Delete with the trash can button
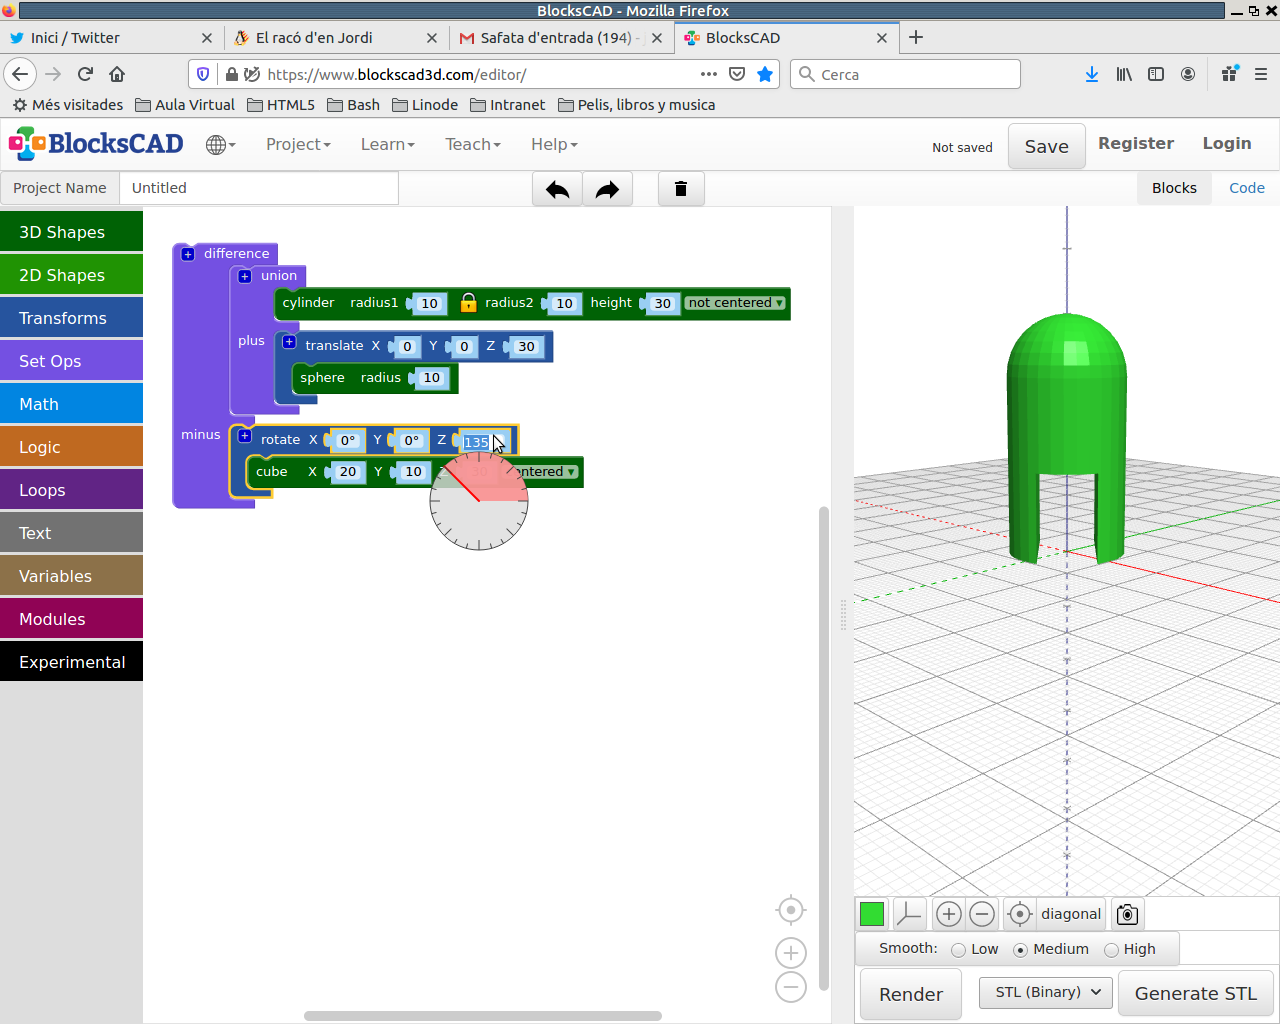The image size is (1280, 1024). tap(681, 189)
